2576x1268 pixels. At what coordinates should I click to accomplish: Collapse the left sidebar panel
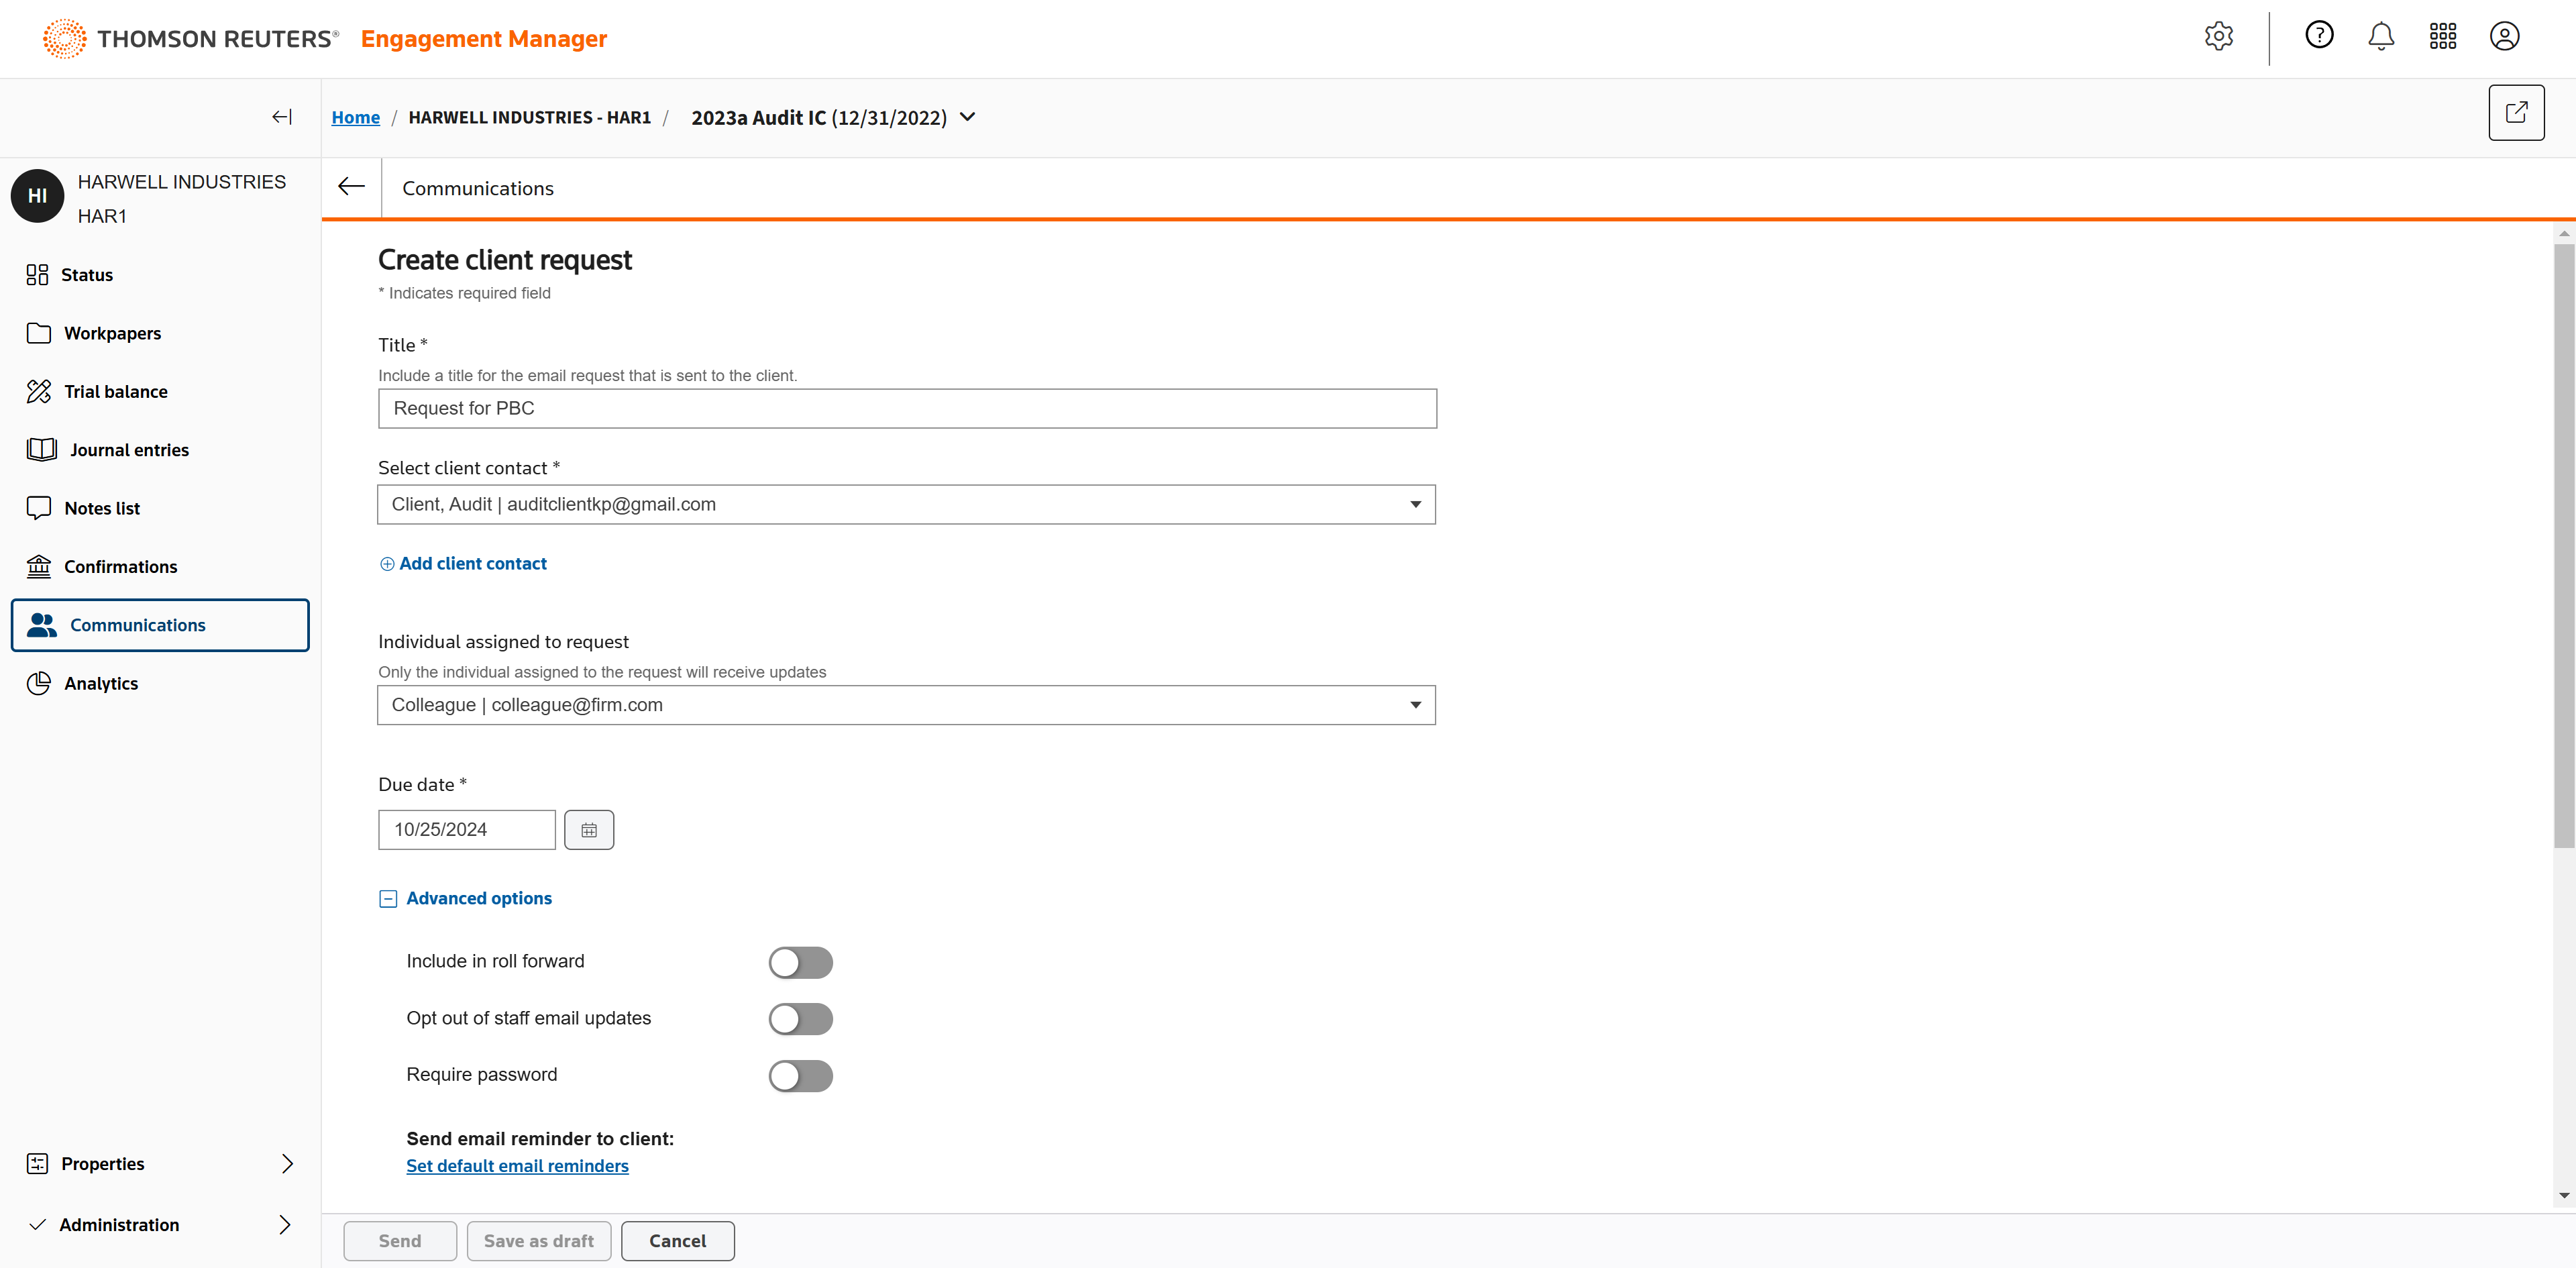tap(282, 117)
